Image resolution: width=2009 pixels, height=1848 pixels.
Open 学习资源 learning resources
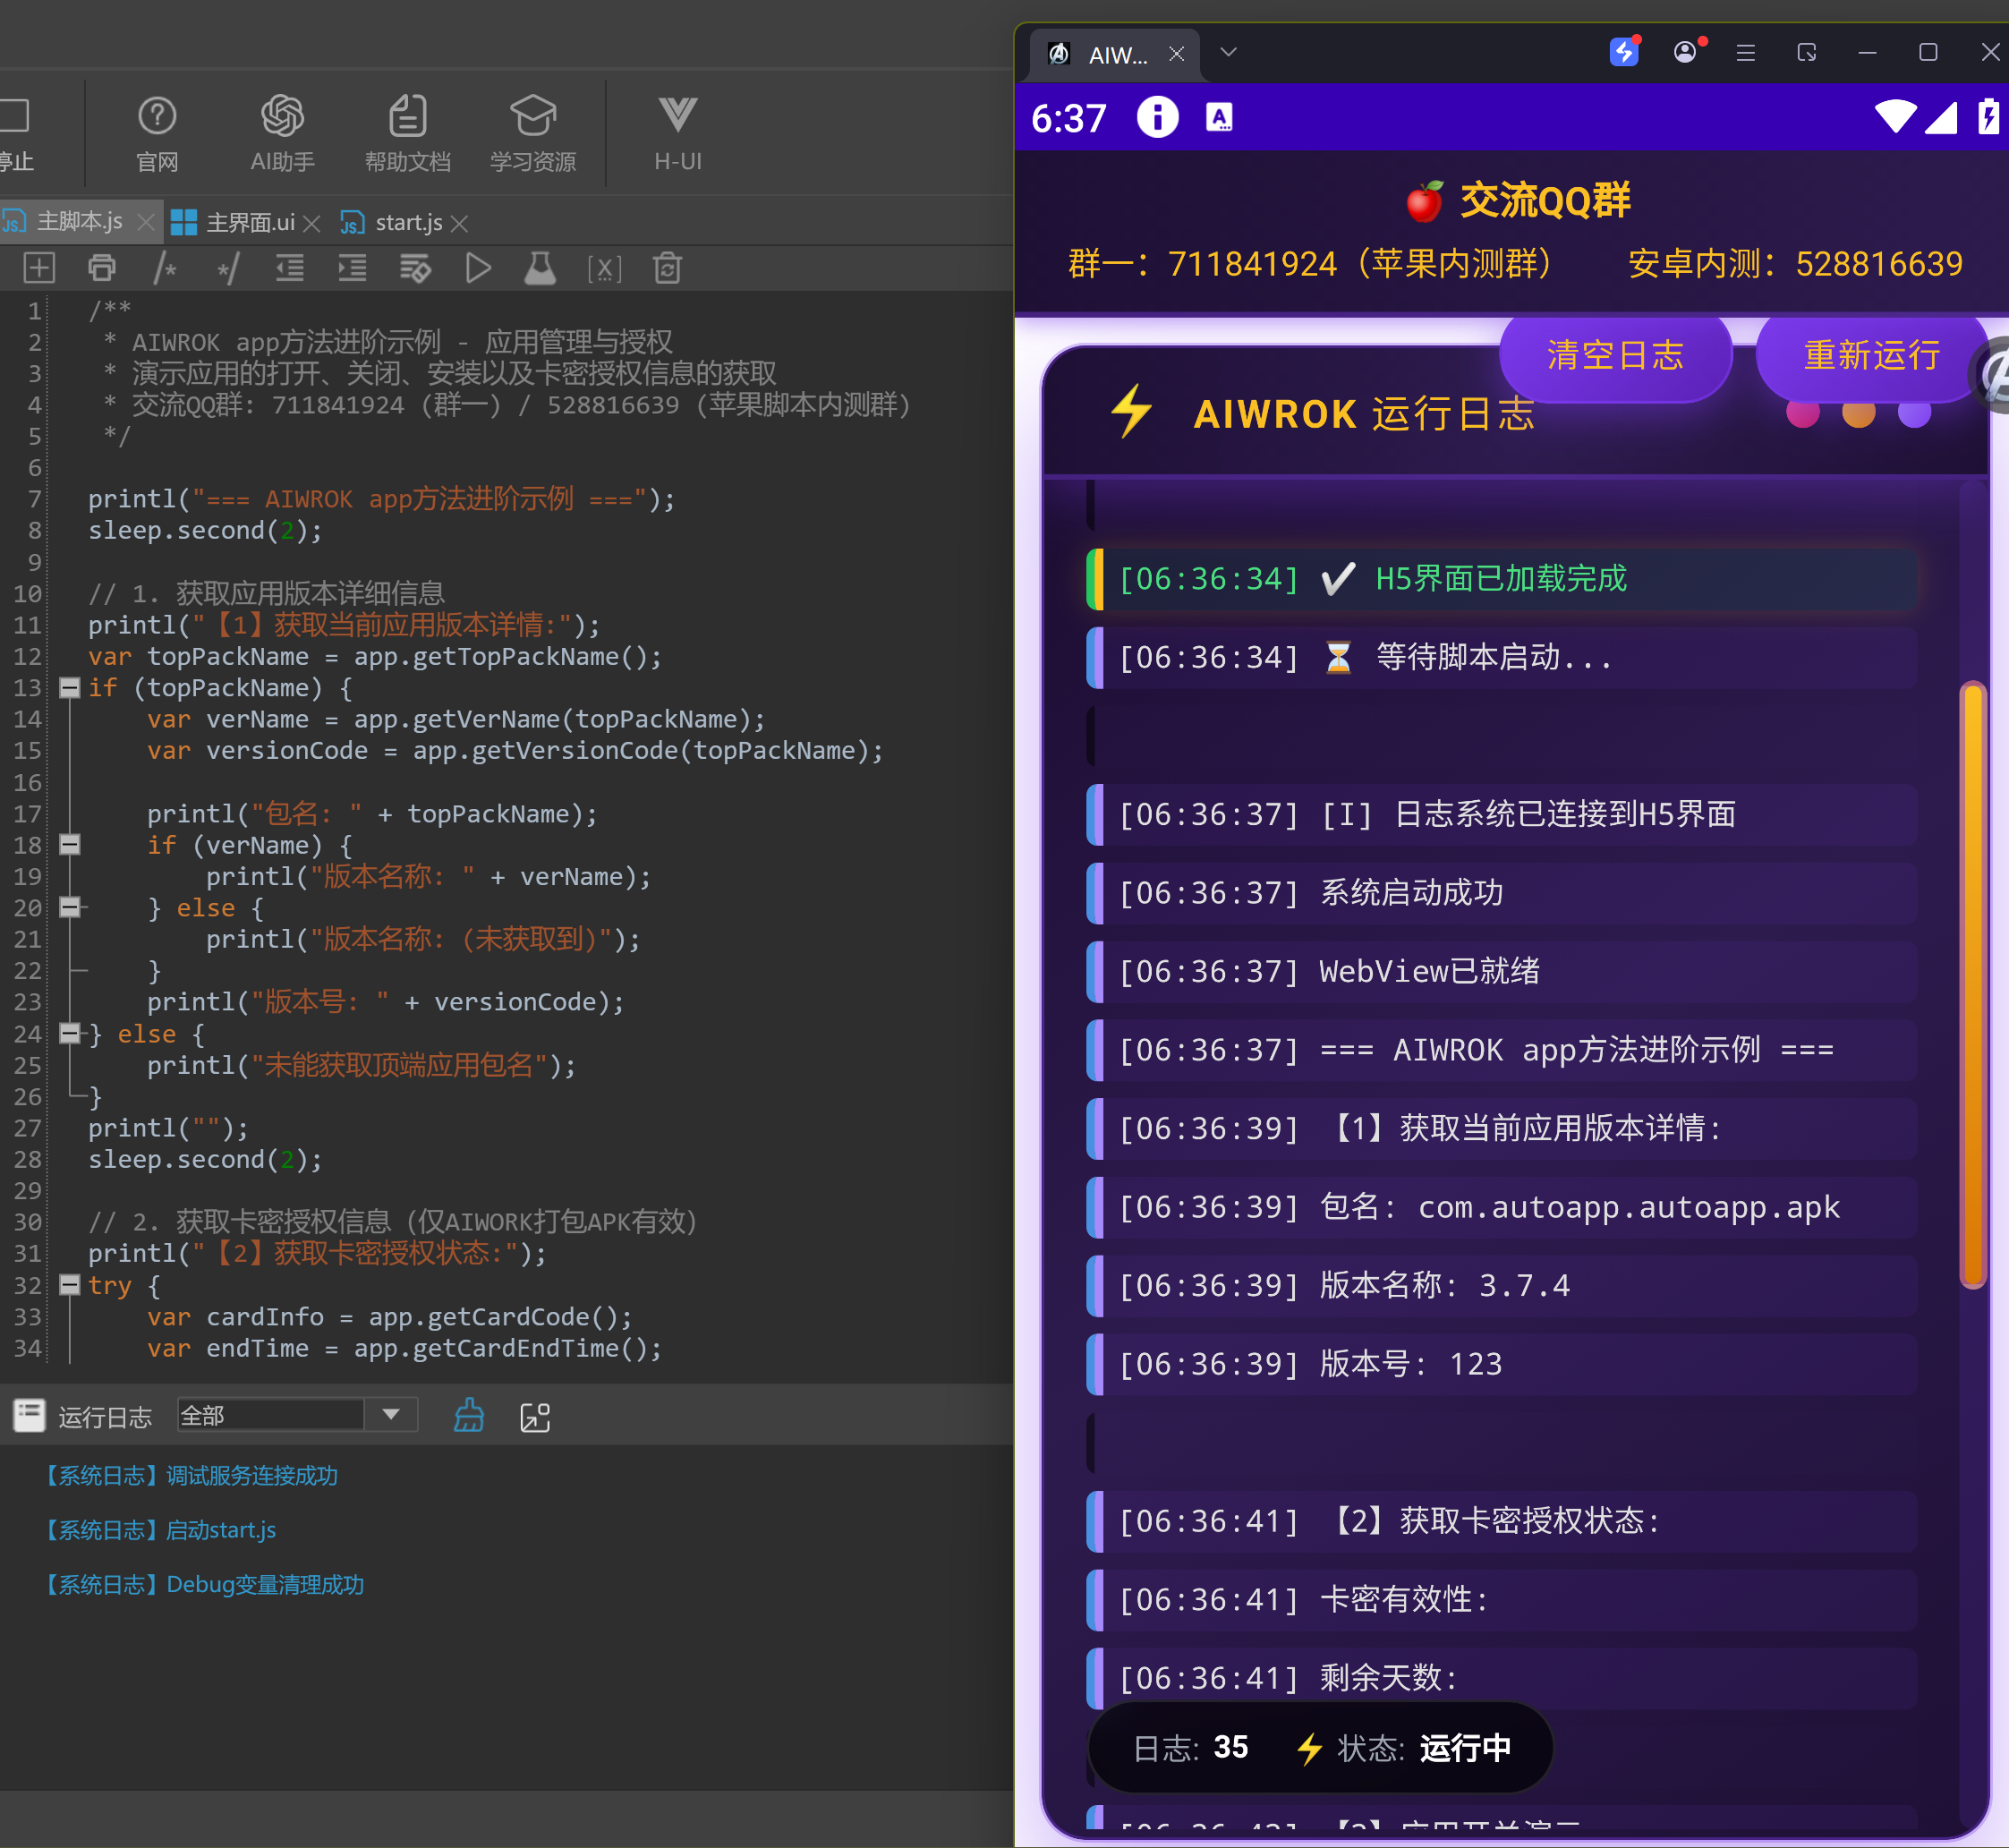click(533, 133)
